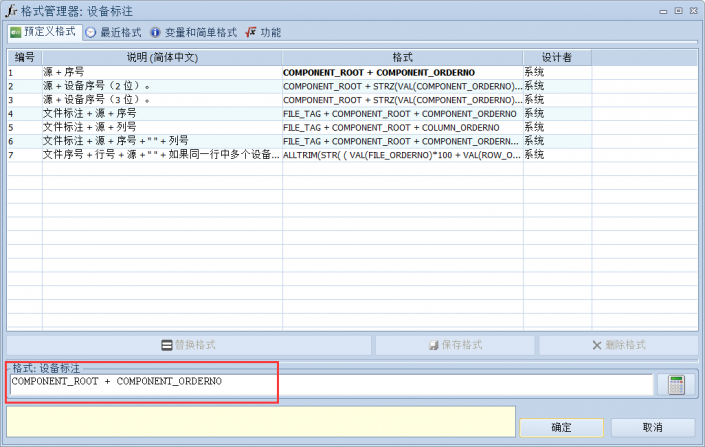Viewport: 705px width, 447px height.
Task: Sort by the 编号 column header
Action: [x=25, y=58]
